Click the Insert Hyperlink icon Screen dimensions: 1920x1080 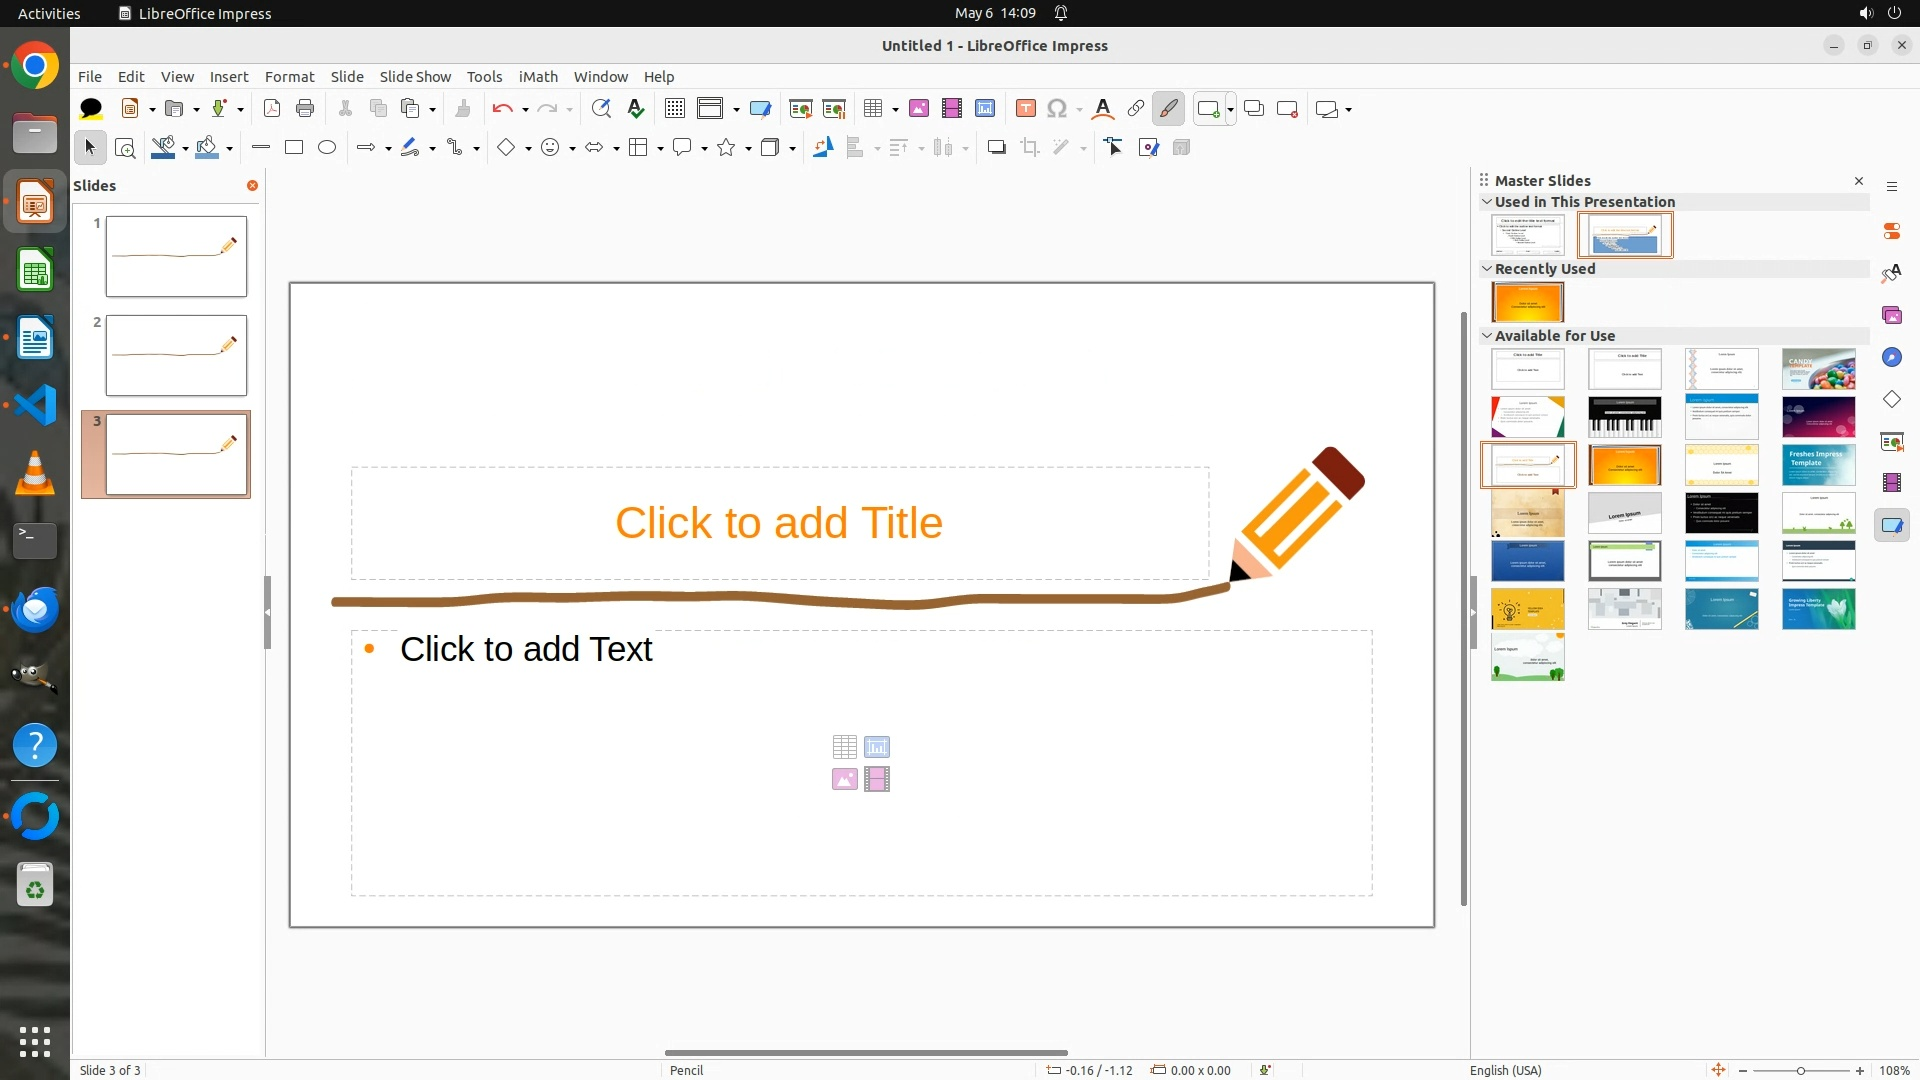(x=1136, y=109)
